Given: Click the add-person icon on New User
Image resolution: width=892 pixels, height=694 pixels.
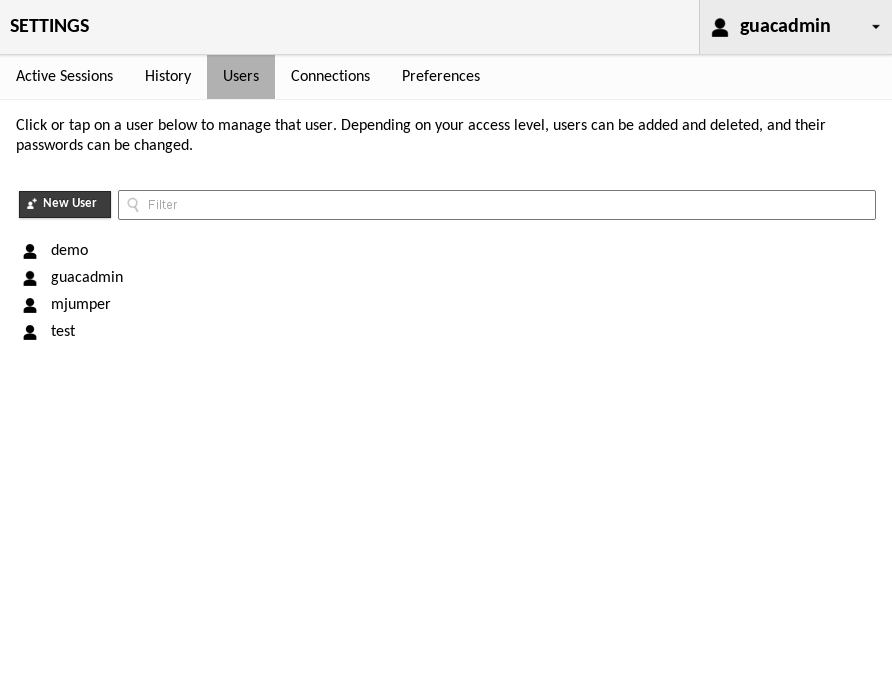Looking at the screenshot, I should [x=32, y=204].
